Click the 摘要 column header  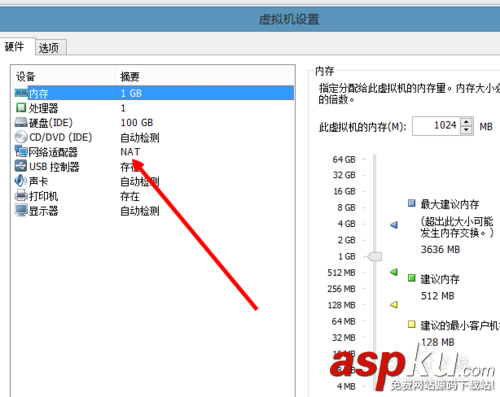click(x=205, y=76)
